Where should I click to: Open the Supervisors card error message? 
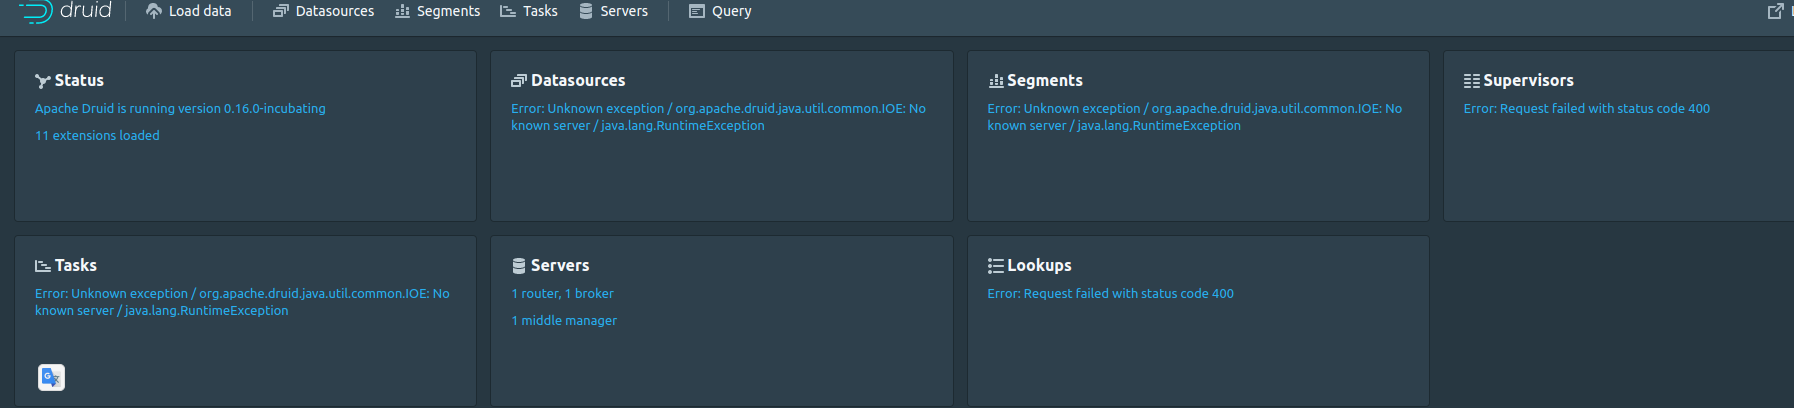tap(1586, 108)
